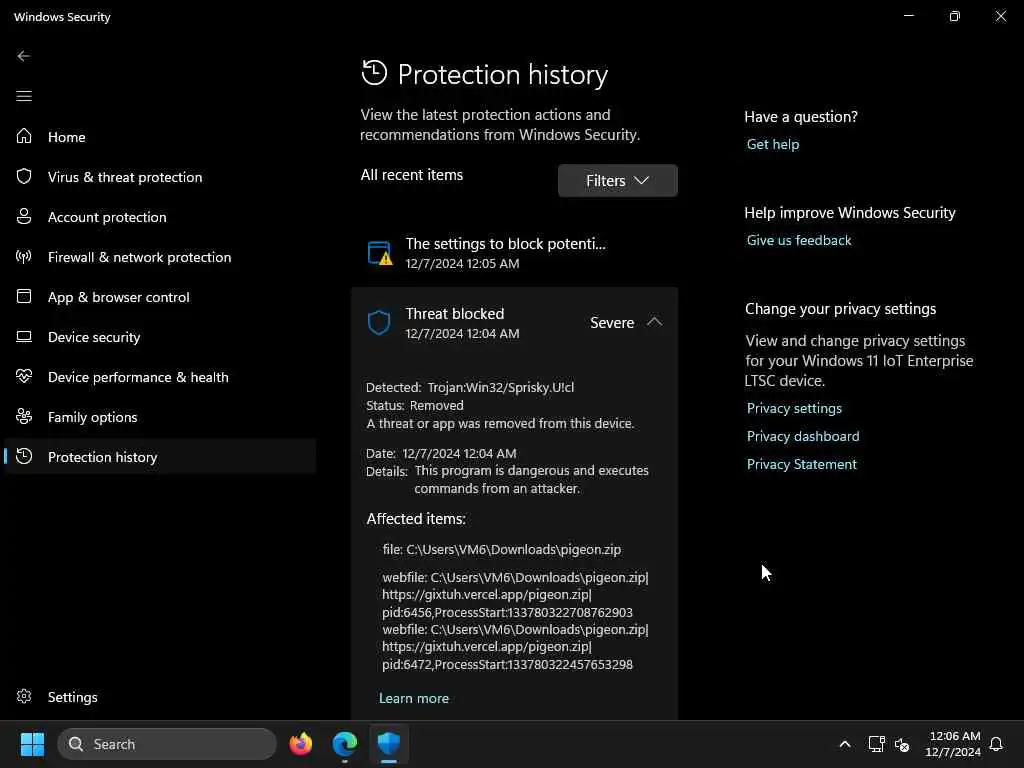Viewport: 1024px width, 768px height.
Task: Click the Device performance heart icon
Action: (x=24, y=376)
